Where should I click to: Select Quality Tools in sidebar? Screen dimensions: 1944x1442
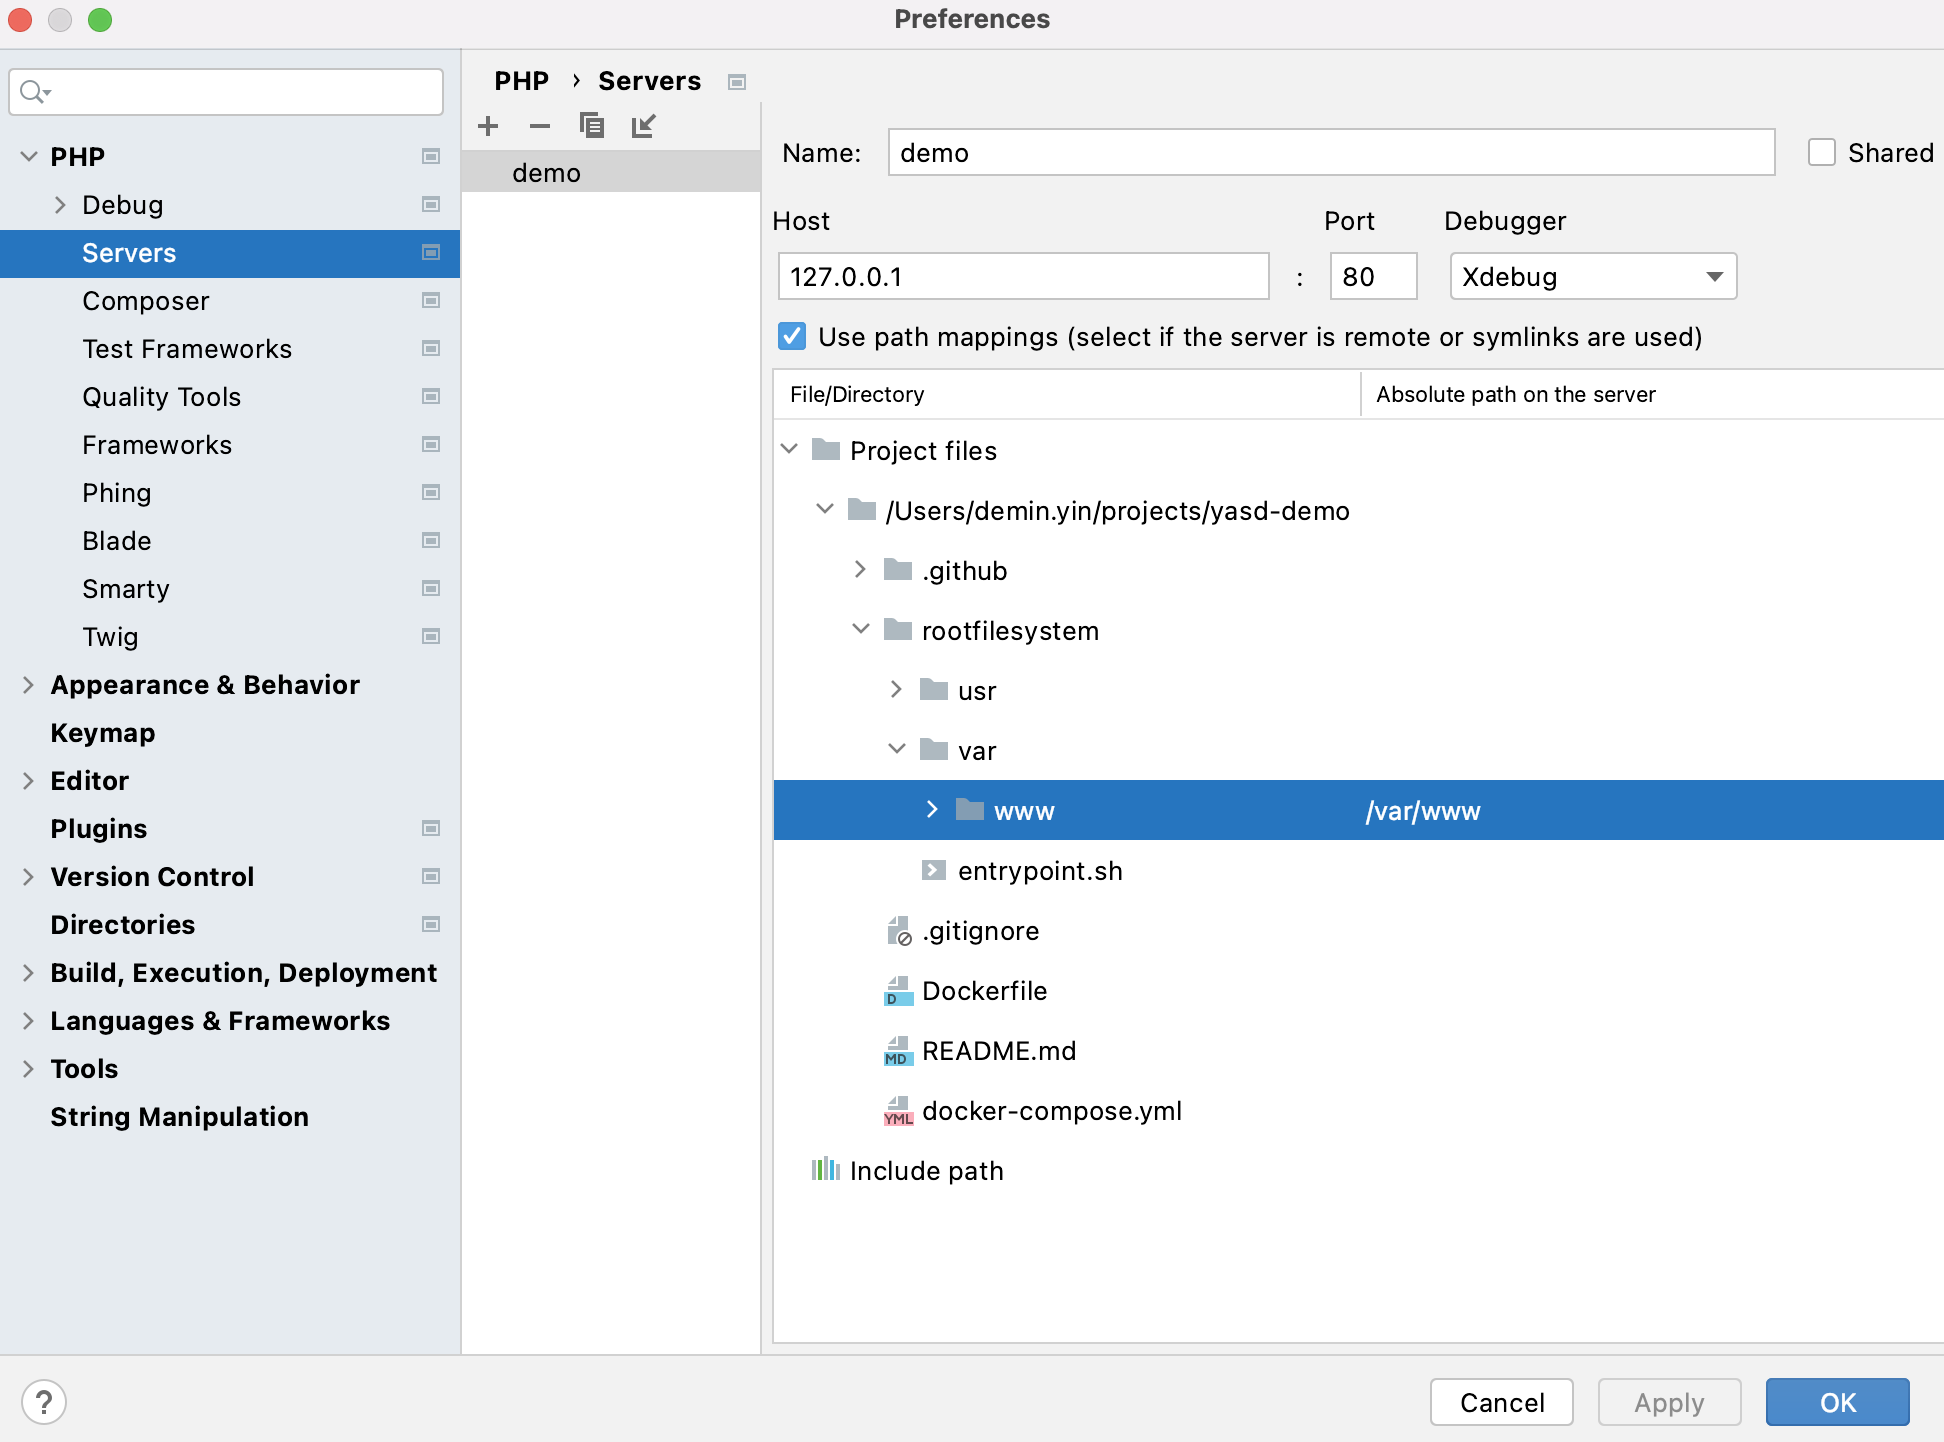[x=162, y=397]
